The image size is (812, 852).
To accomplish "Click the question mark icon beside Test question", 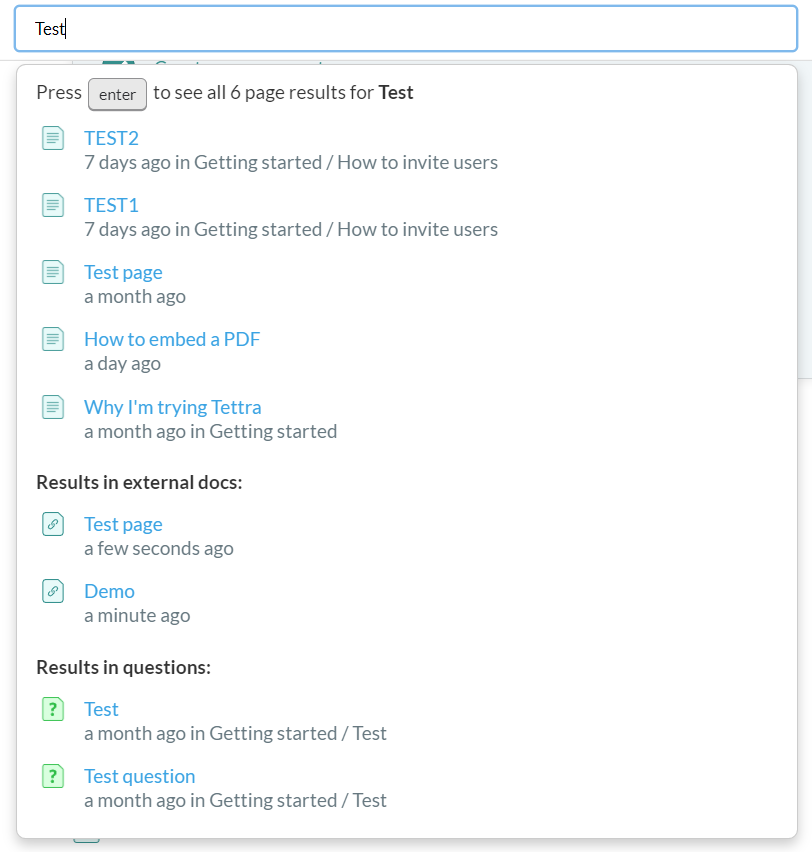I will [x=53, y=776].
